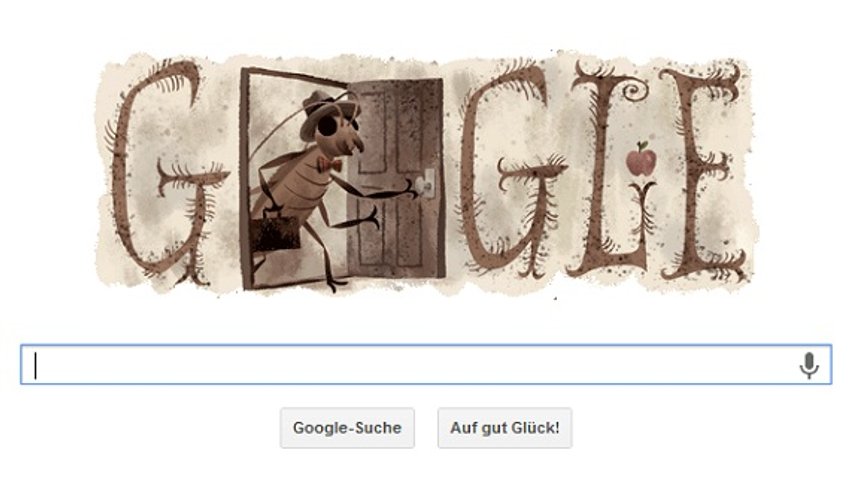Click the insect's red bow tie

(330, 164)
